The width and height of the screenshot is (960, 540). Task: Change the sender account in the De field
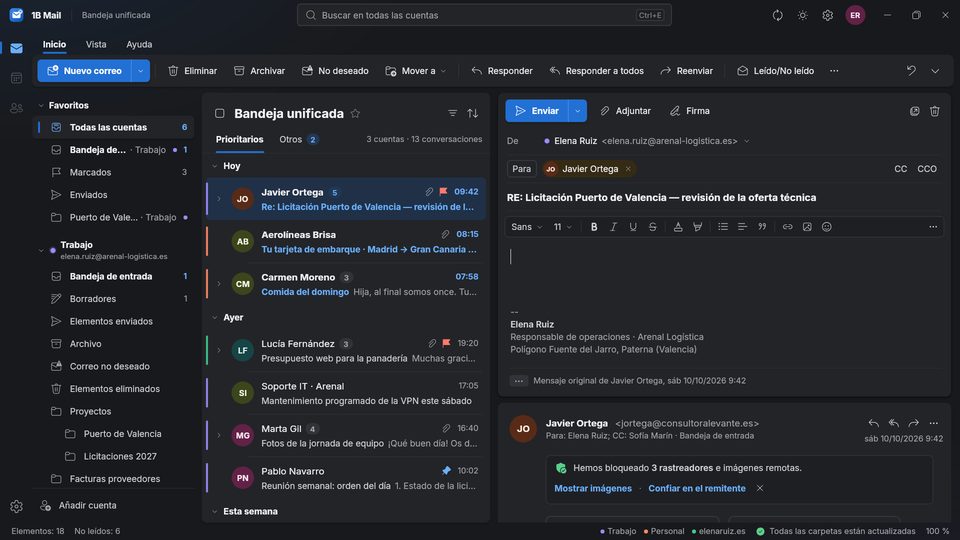point(647,141)
